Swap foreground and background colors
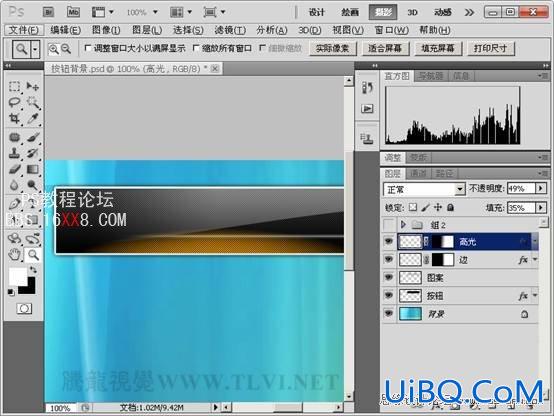The width and height of the screenshot is (554, 416). [33, 270]
